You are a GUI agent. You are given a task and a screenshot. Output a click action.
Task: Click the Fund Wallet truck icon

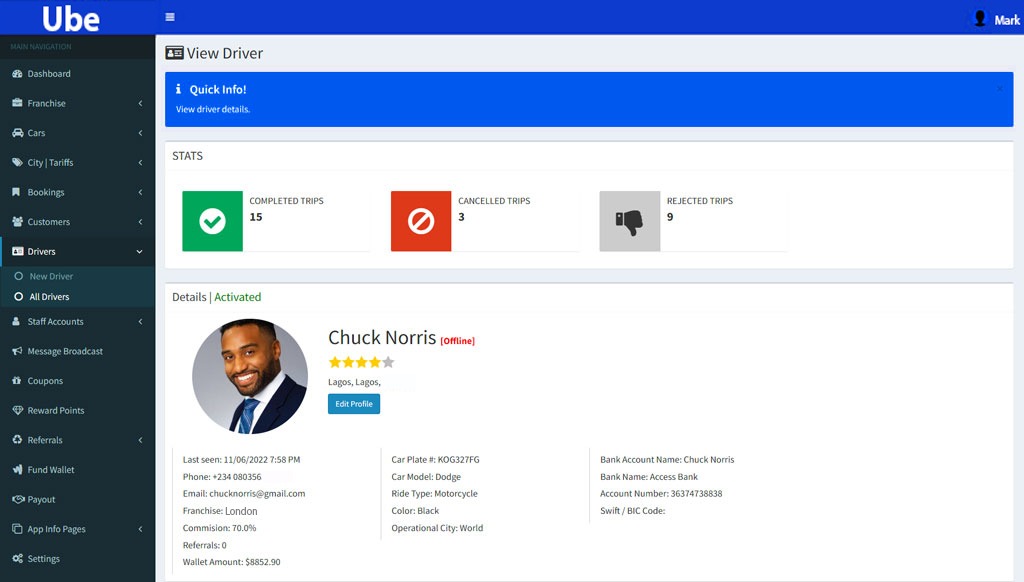coord(18,470)
